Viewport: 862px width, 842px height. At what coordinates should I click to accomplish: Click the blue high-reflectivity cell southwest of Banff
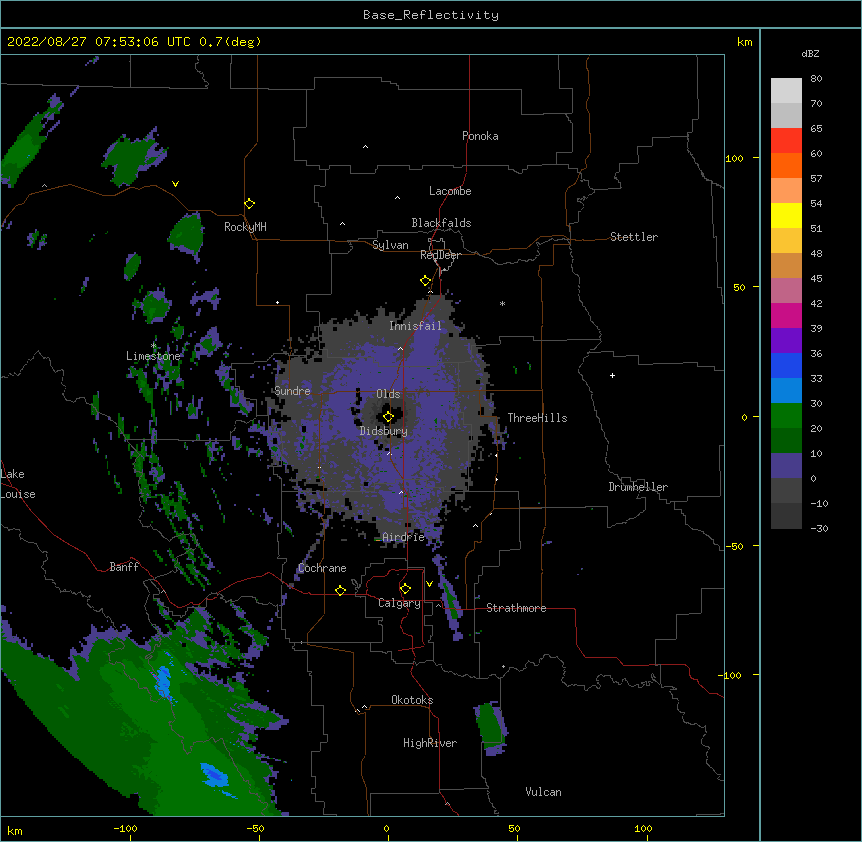pos(164,682)
